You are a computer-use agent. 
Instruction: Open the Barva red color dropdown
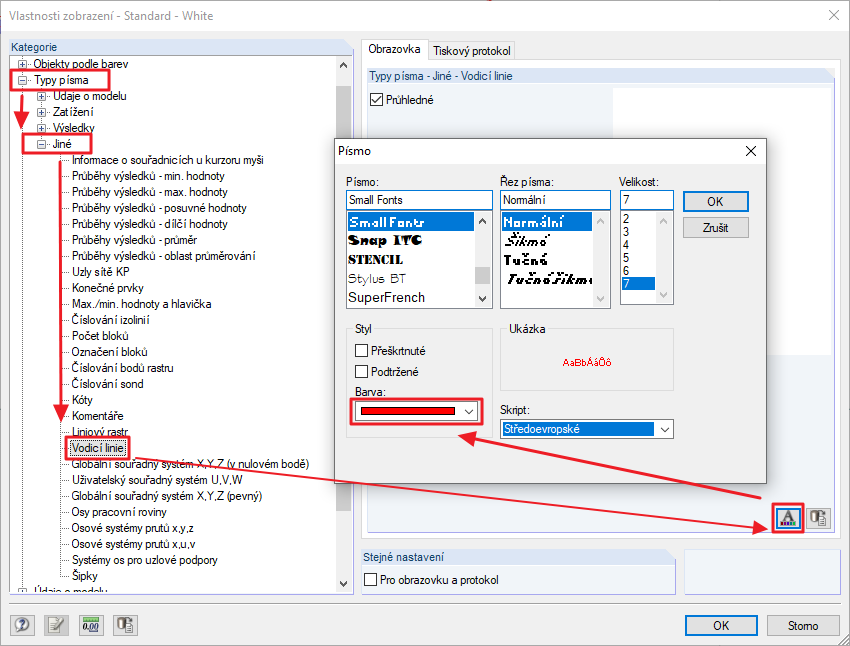[416, 411]
